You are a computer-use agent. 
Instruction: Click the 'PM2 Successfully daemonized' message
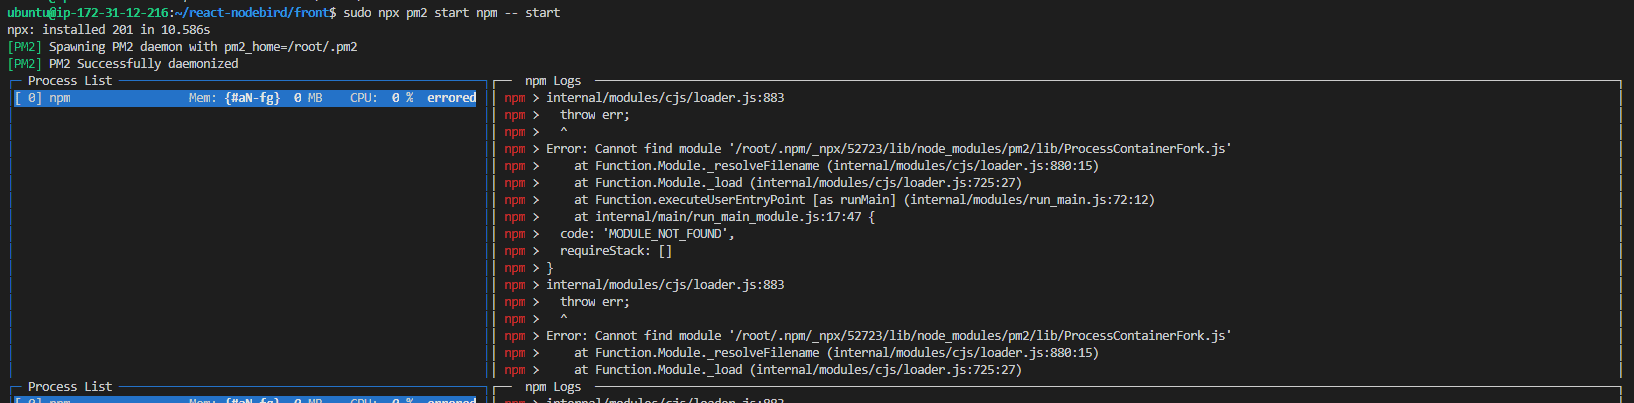(x=143, y=64)
